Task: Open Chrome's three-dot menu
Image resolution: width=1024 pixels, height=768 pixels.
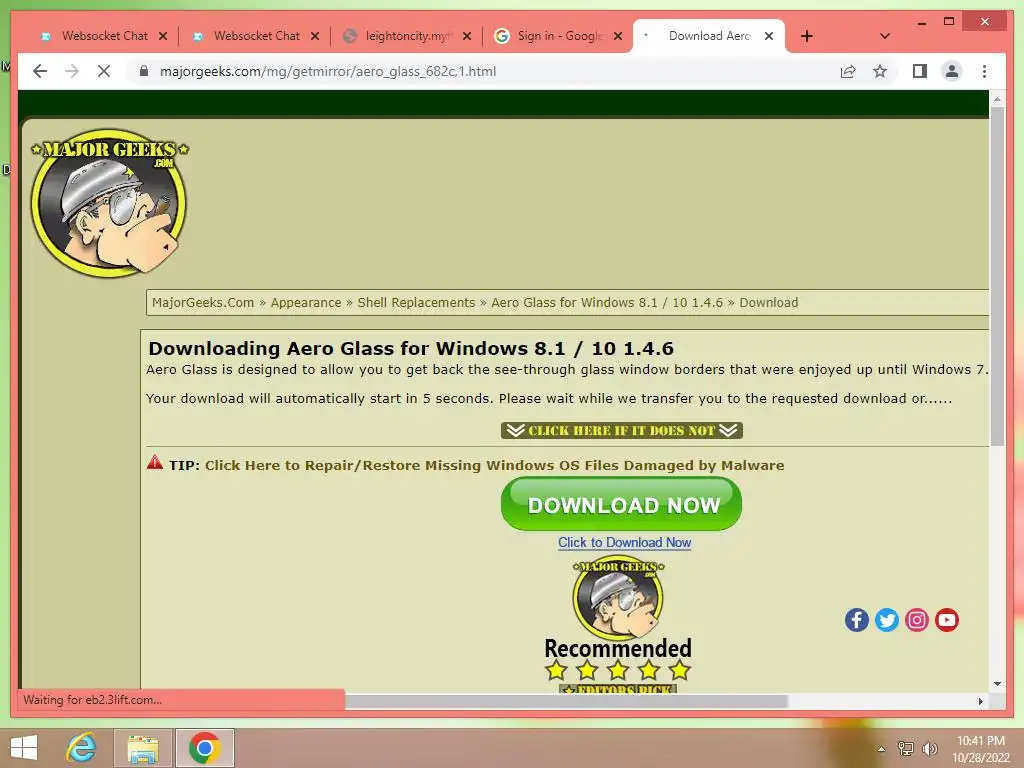Action: click(x=984, y=71)
